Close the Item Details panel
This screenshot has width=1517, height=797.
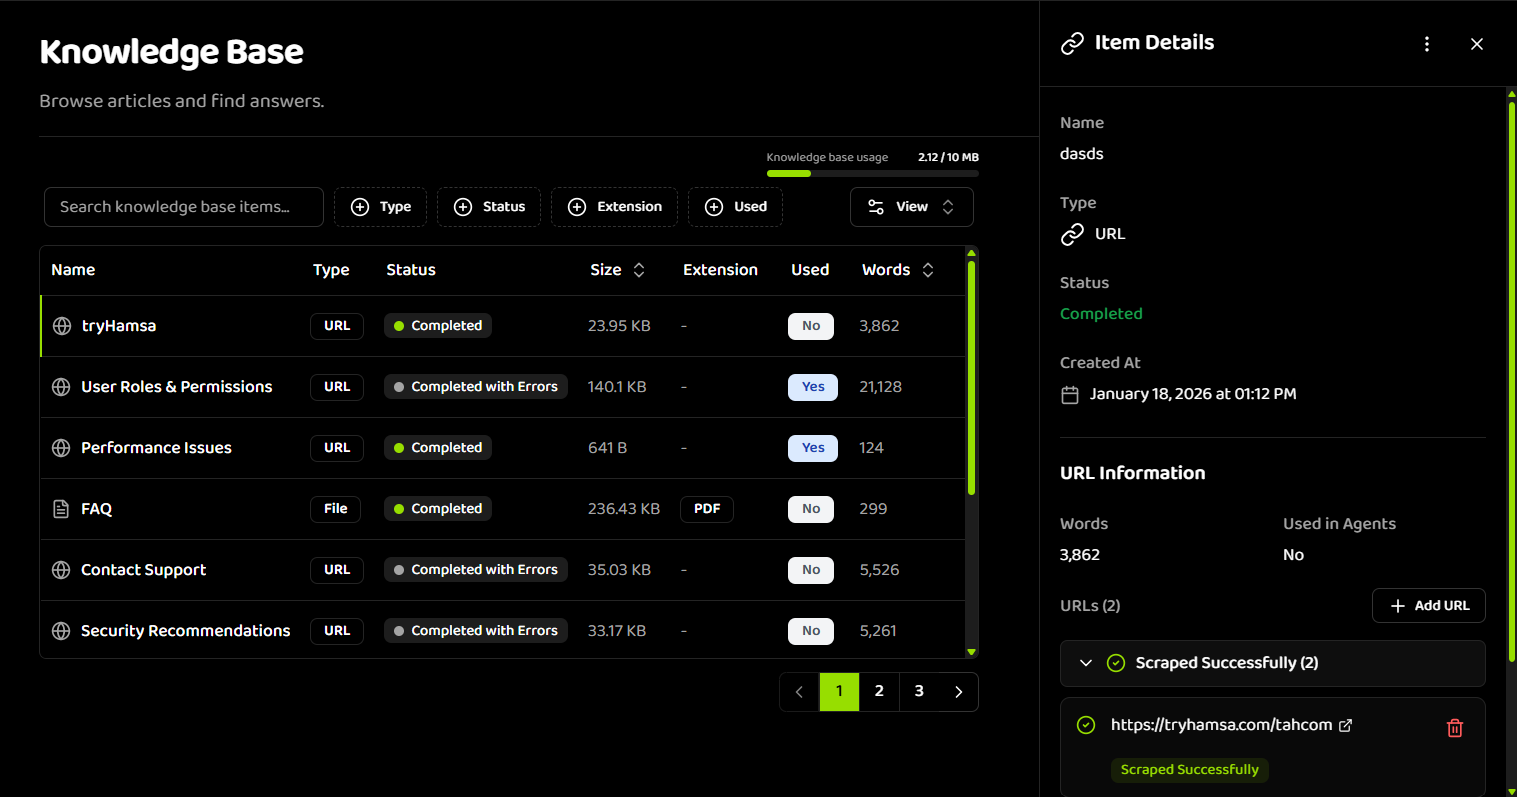pos(1477,44)
